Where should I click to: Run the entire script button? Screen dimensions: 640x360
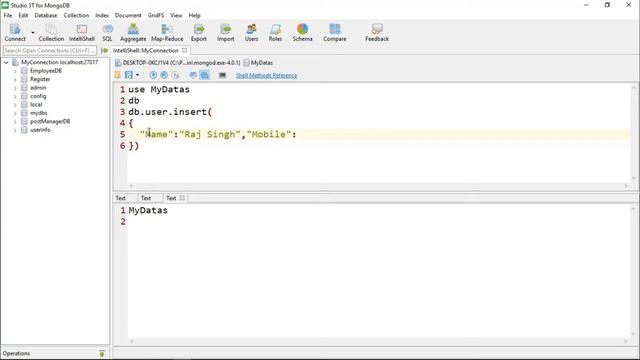[153, 75]
